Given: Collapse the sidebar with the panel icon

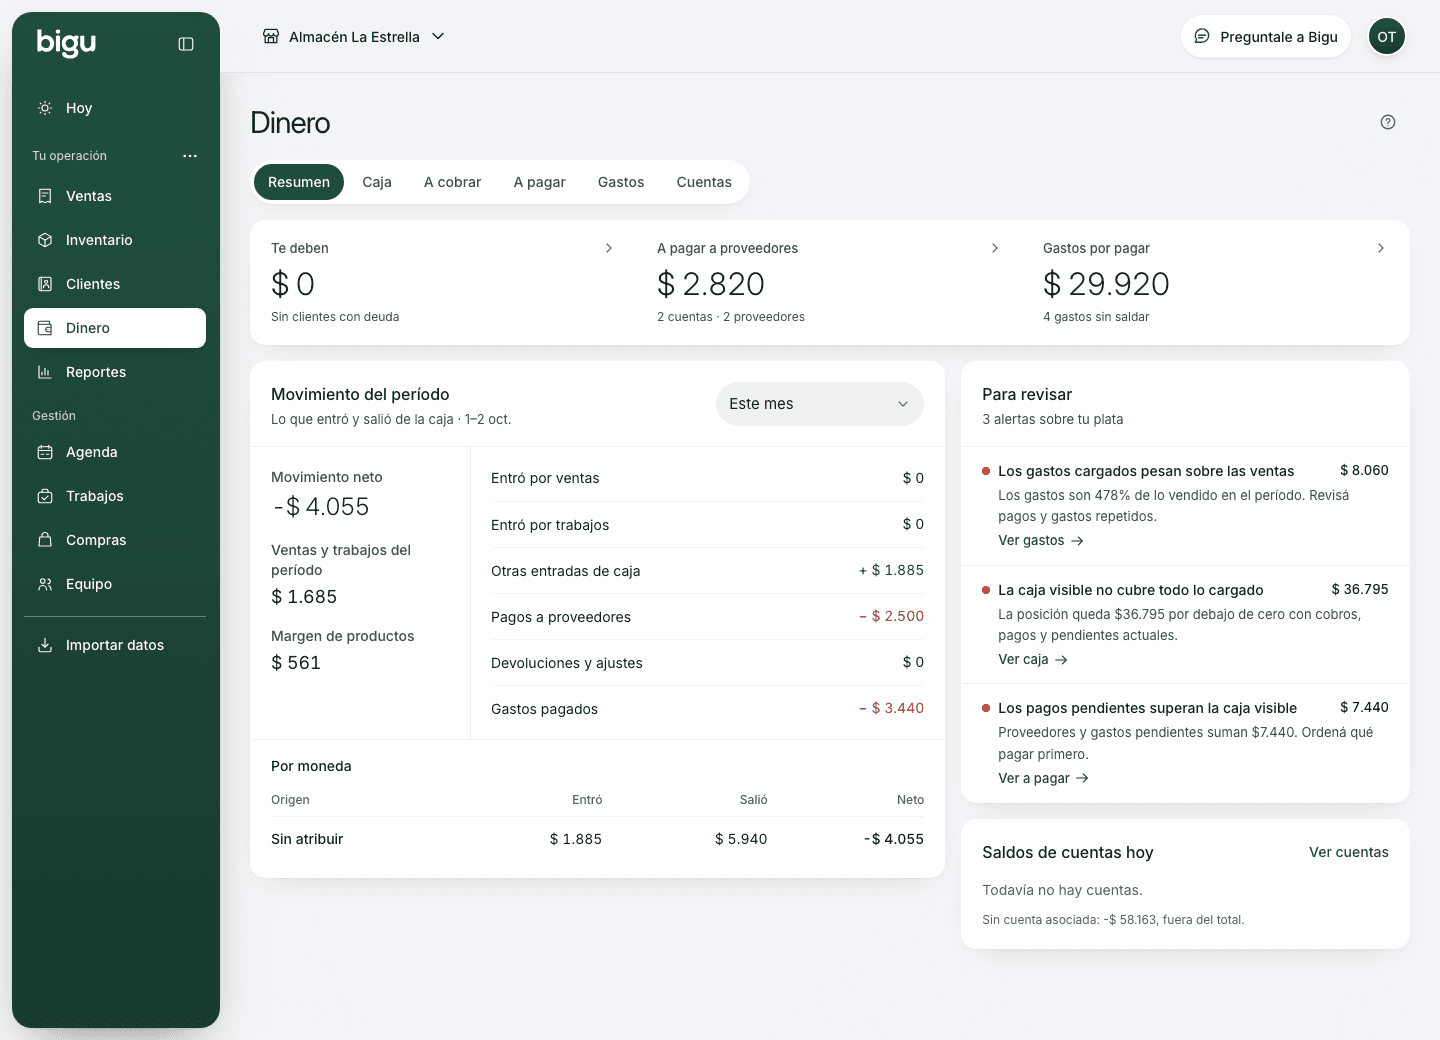Looking at the screenshot, I should click(186, 44).
